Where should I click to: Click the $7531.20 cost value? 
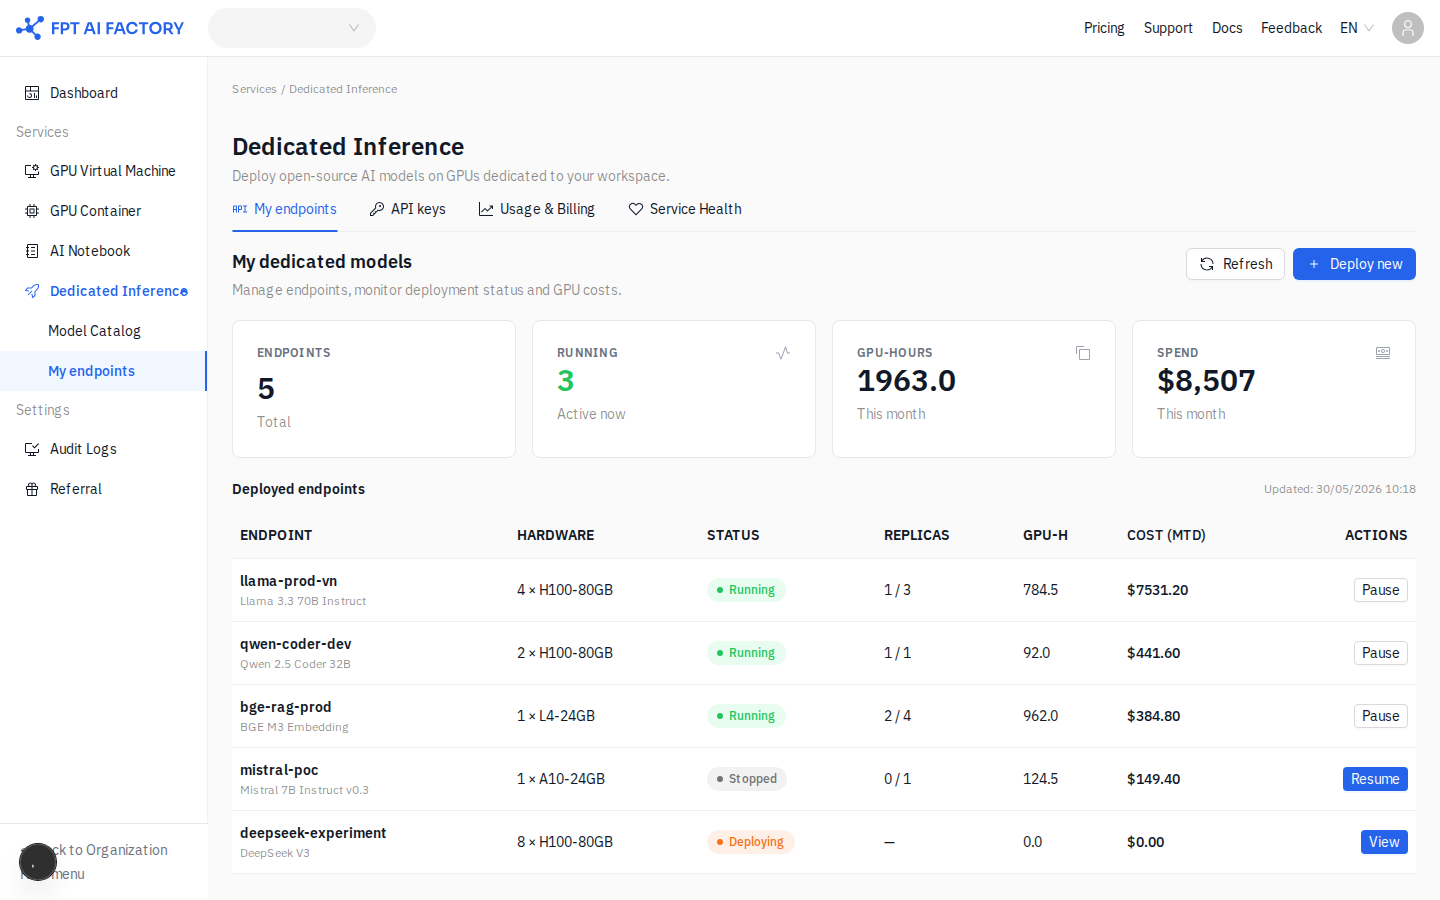pos(1157,590)
